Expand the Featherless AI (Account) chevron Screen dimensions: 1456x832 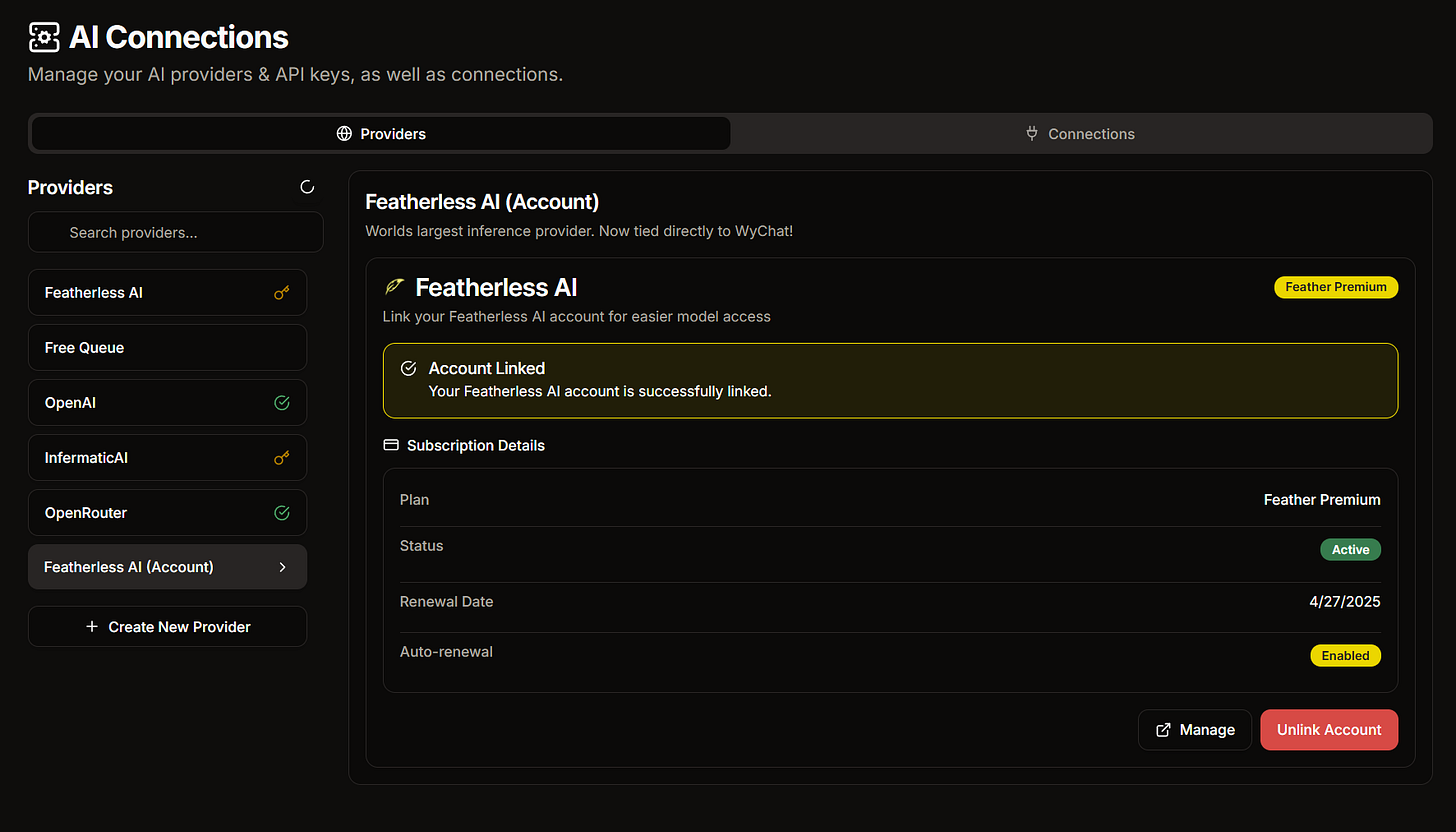[283, 567]
